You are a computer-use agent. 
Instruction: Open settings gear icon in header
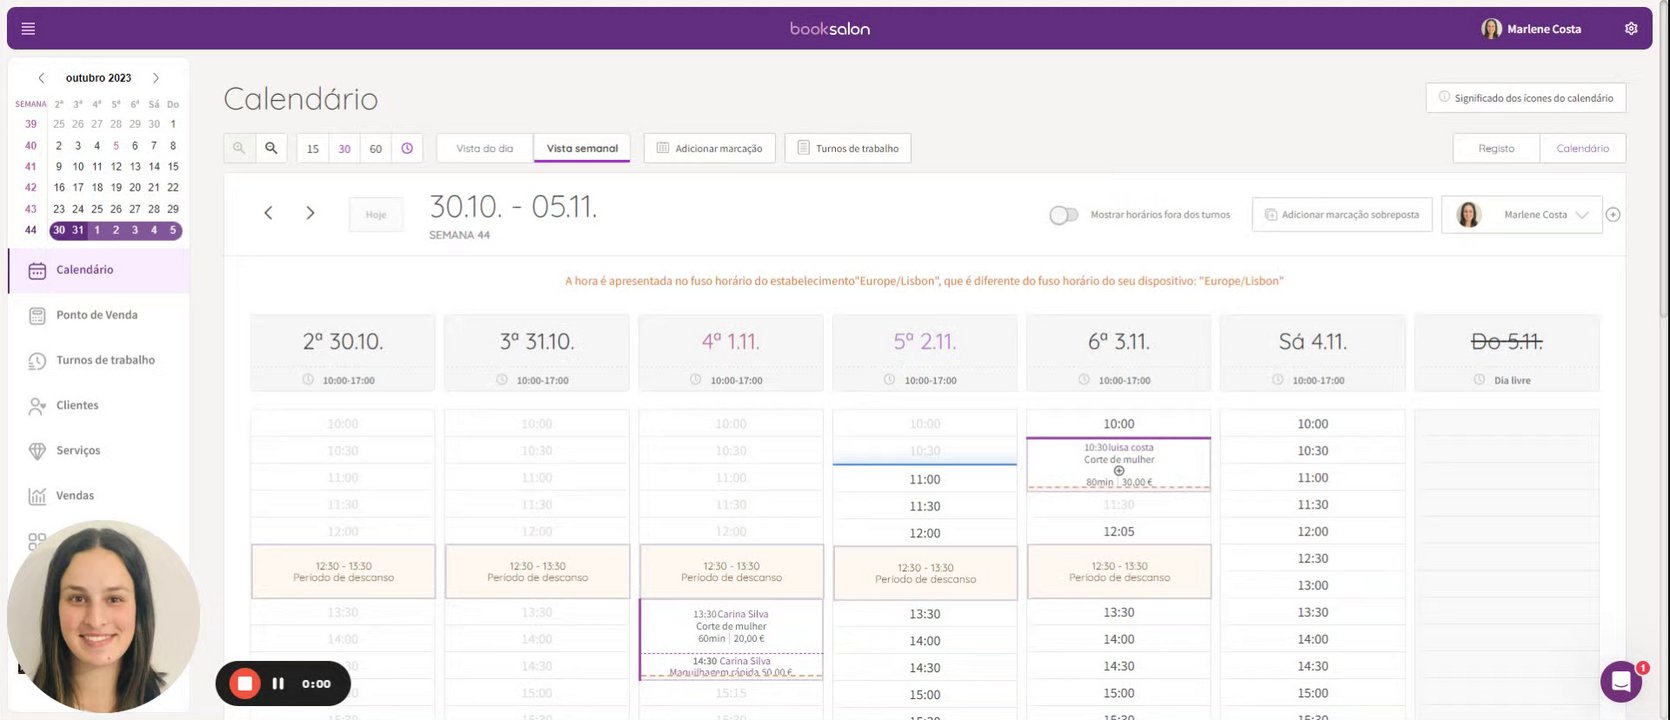coord(1631,29)
